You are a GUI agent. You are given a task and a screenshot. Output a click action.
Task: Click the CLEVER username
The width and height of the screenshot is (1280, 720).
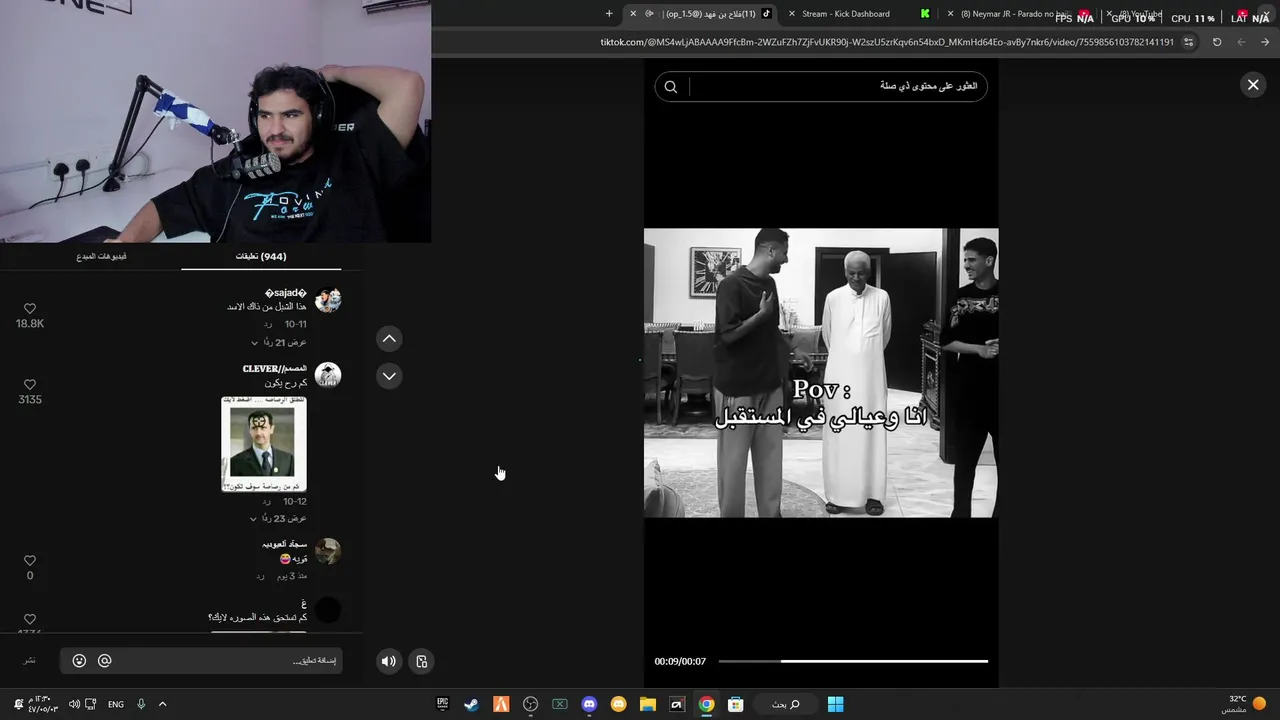(x=275, y=368)
